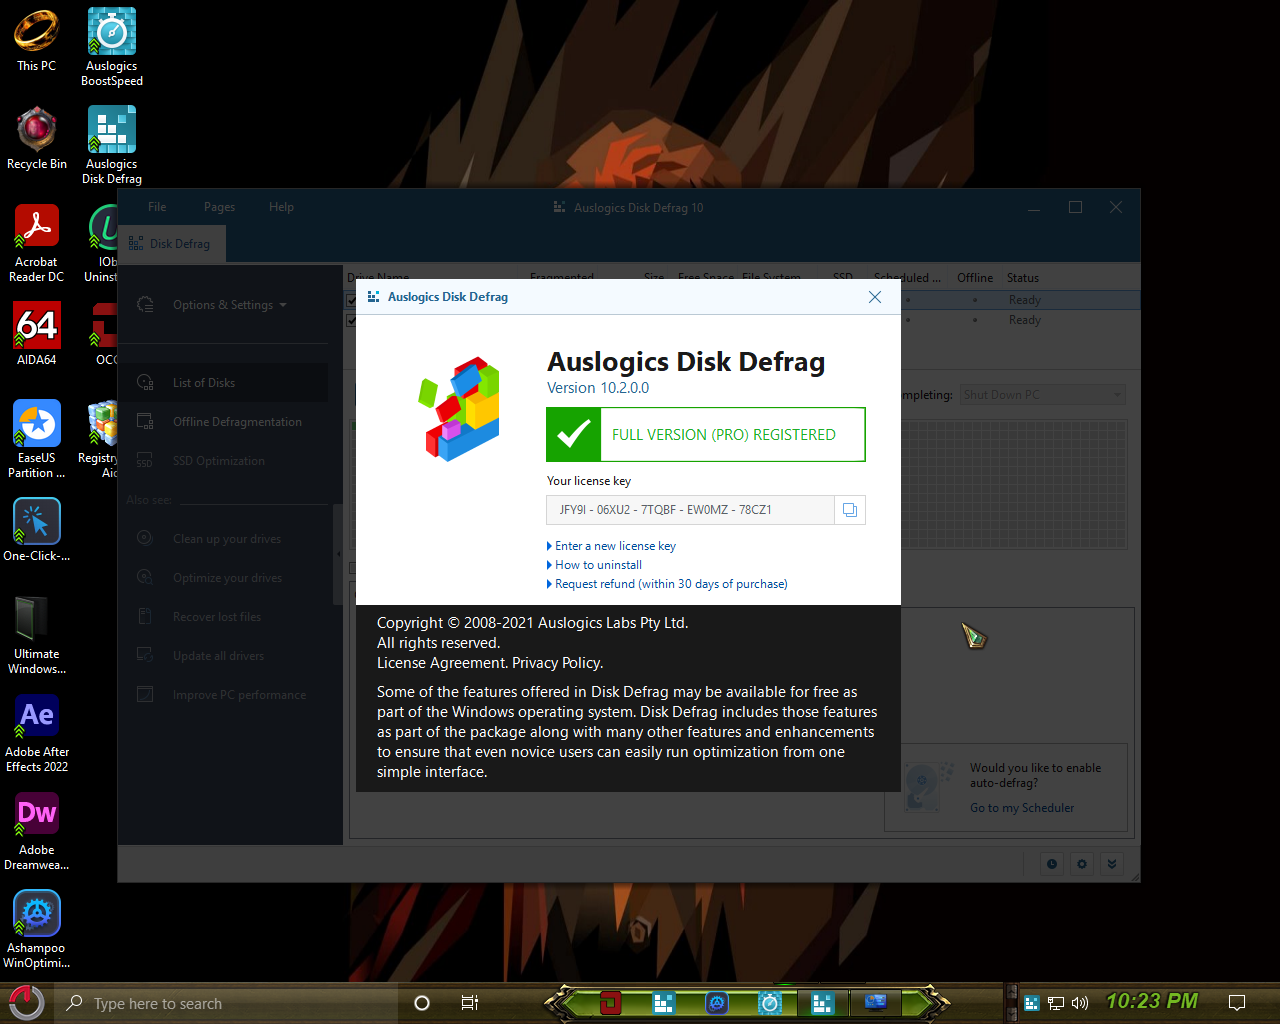The image size is (1280, 1024).
Task: Click the taskbar search box
Action: [228, 1003]
